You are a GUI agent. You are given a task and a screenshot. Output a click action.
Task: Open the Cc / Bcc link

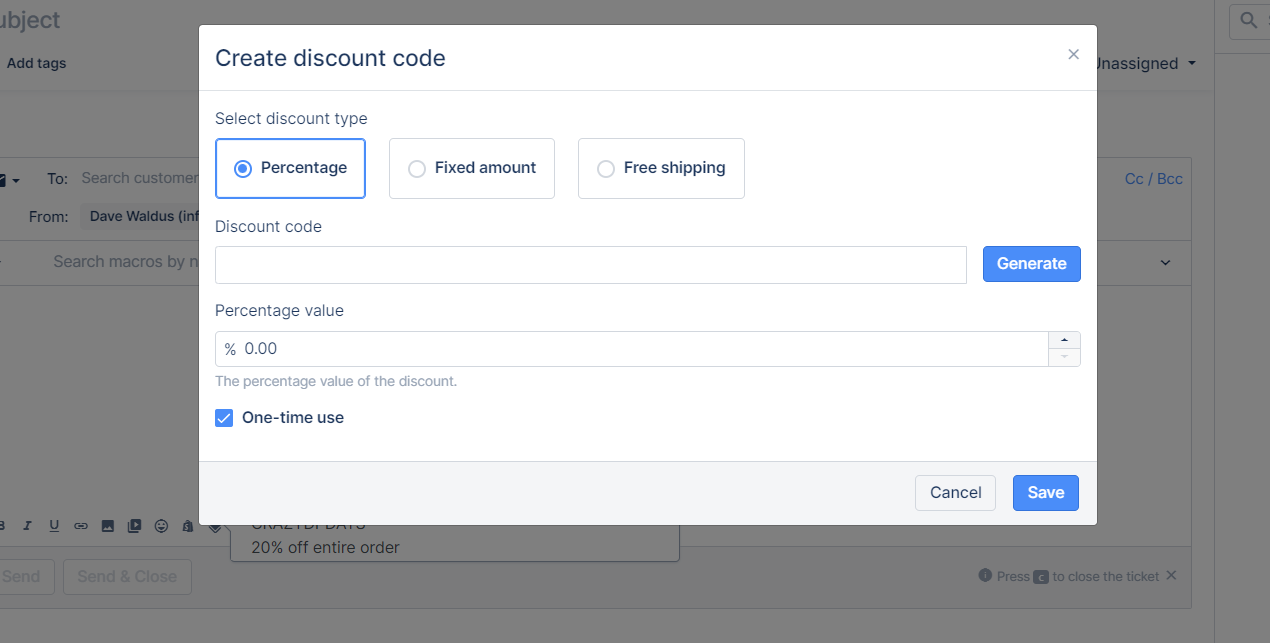pos(1153,179)
